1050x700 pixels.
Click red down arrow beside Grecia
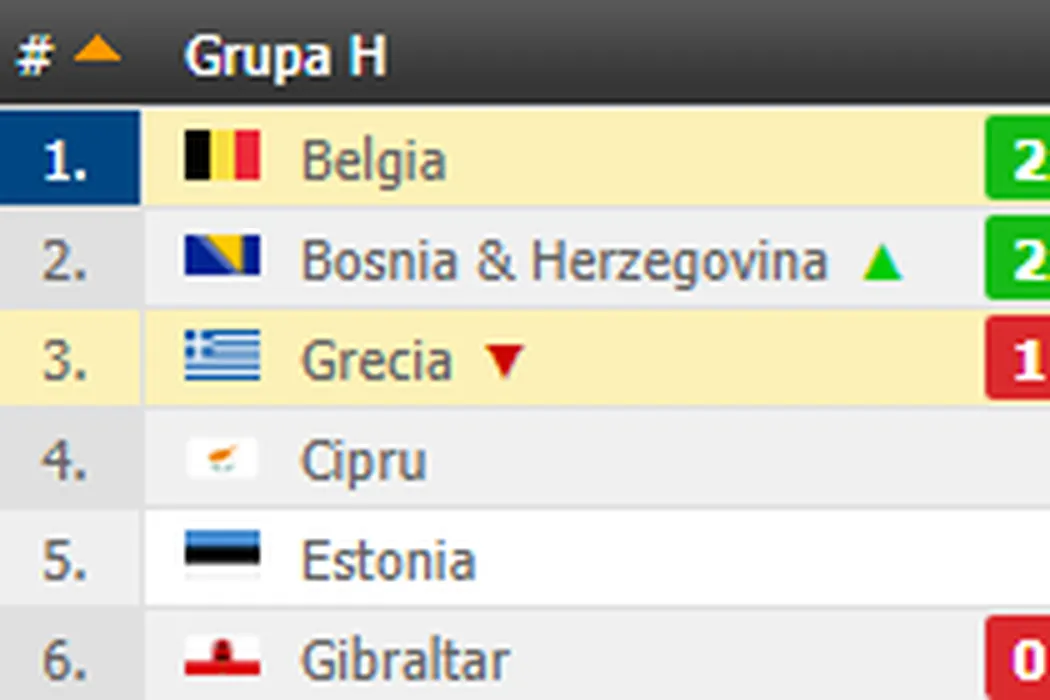coord(503,361)
